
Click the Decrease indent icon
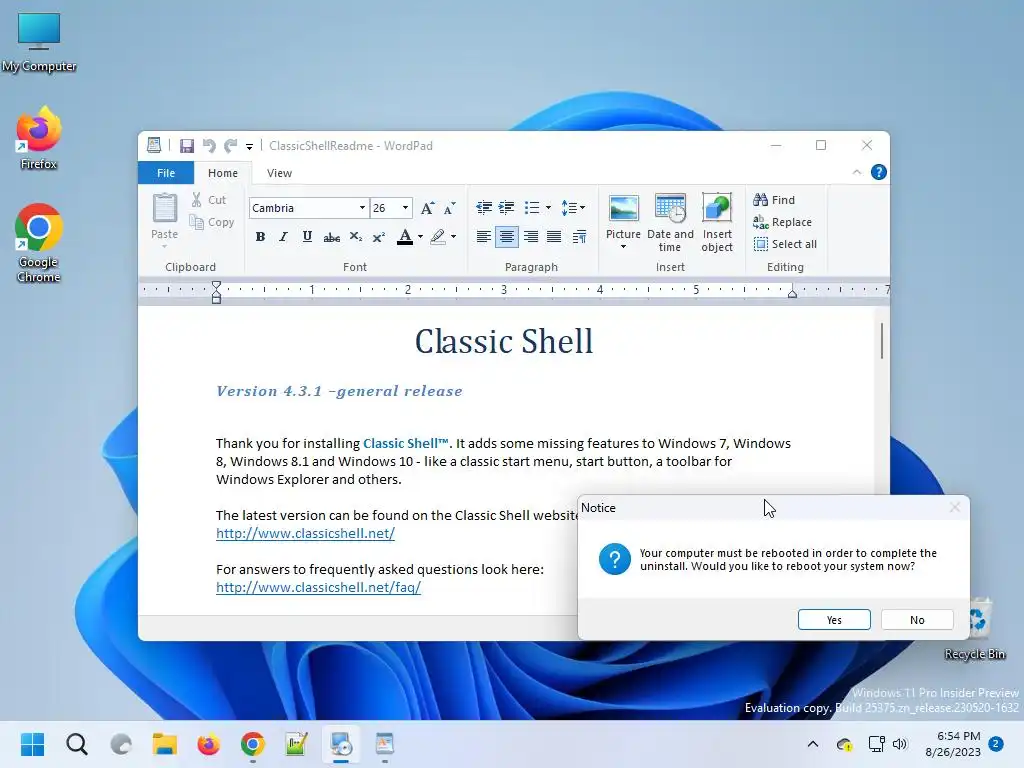point(484,208)
